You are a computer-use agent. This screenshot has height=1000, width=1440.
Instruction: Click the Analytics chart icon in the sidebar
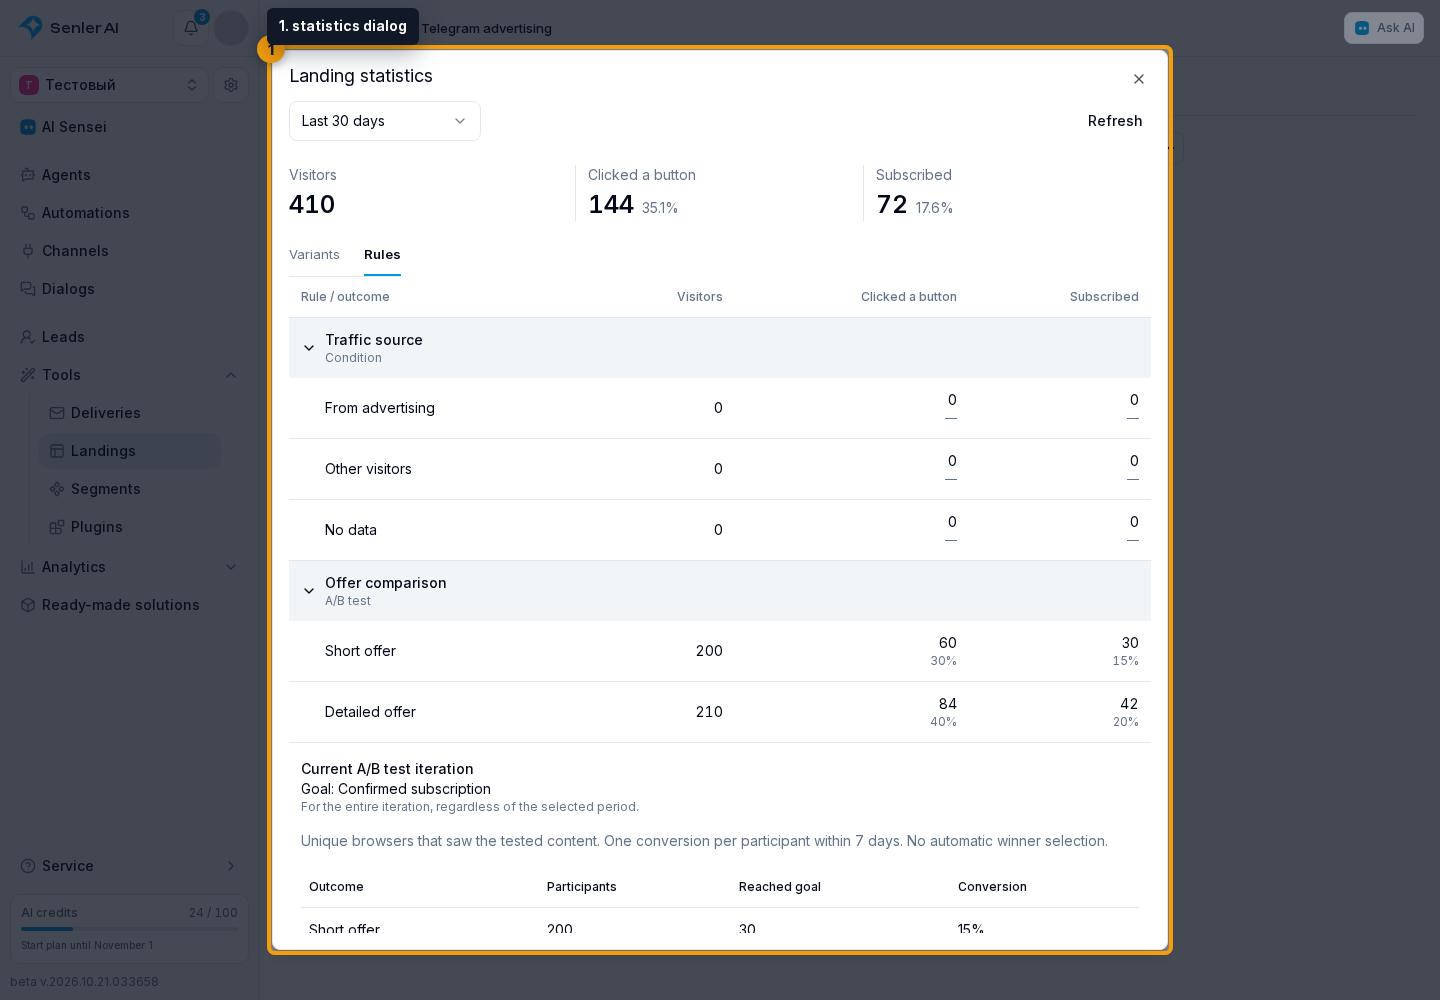(x=28, y=567)
